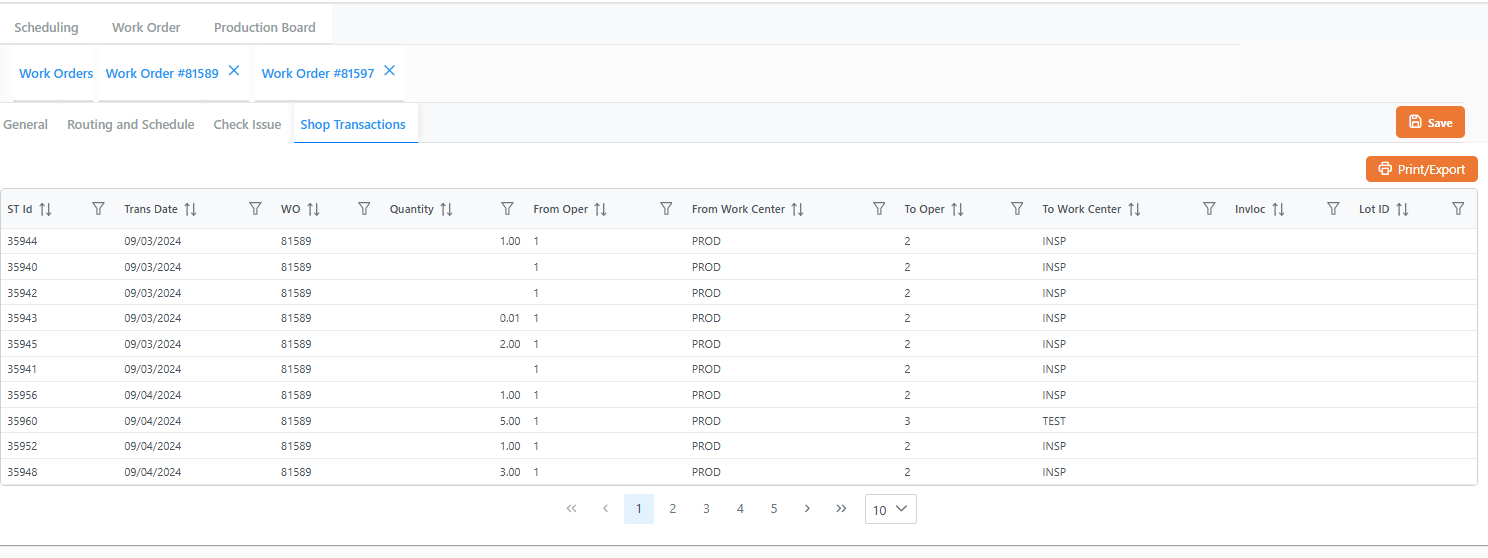Sort by Lot ID column arrows
The image size is (1488, 558).
pyautogui.click(x=1402, y=209)
